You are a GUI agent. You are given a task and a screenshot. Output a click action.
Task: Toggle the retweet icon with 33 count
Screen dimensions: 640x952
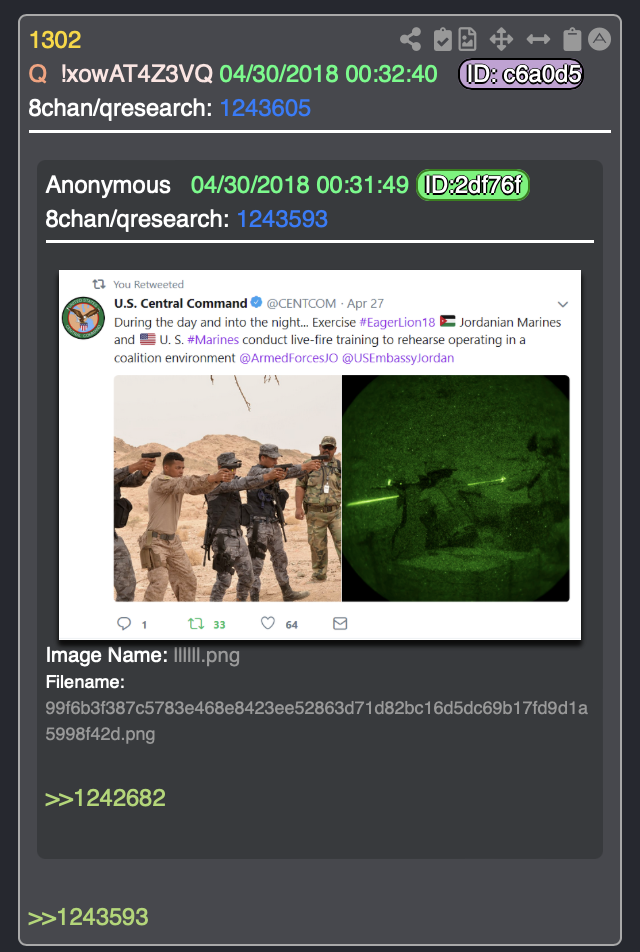(x=196, y=624)
